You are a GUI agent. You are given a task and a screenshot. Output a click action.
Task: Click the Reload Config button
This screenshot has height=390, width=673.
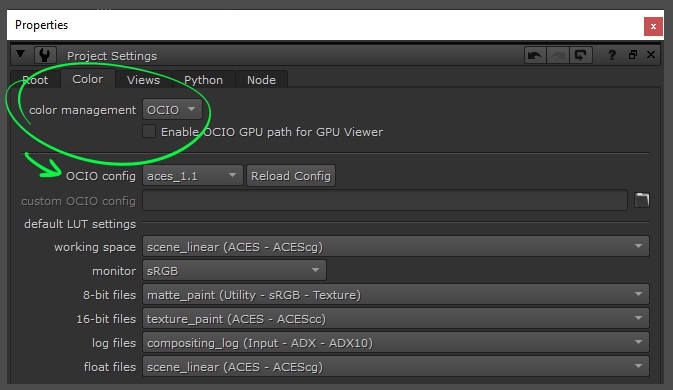pos(291,176)
